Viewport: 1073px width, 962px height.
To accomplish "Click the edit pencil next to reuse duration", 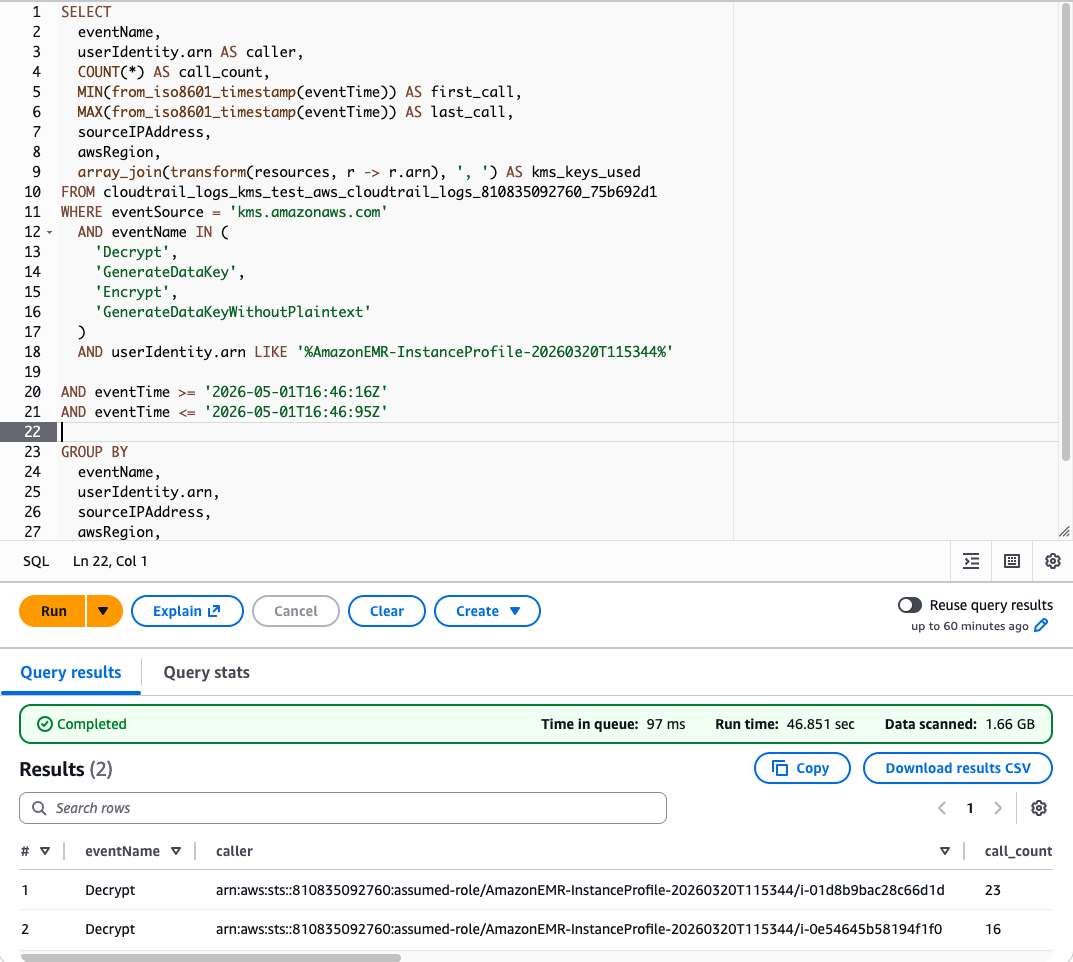I will pos(1041,625).
